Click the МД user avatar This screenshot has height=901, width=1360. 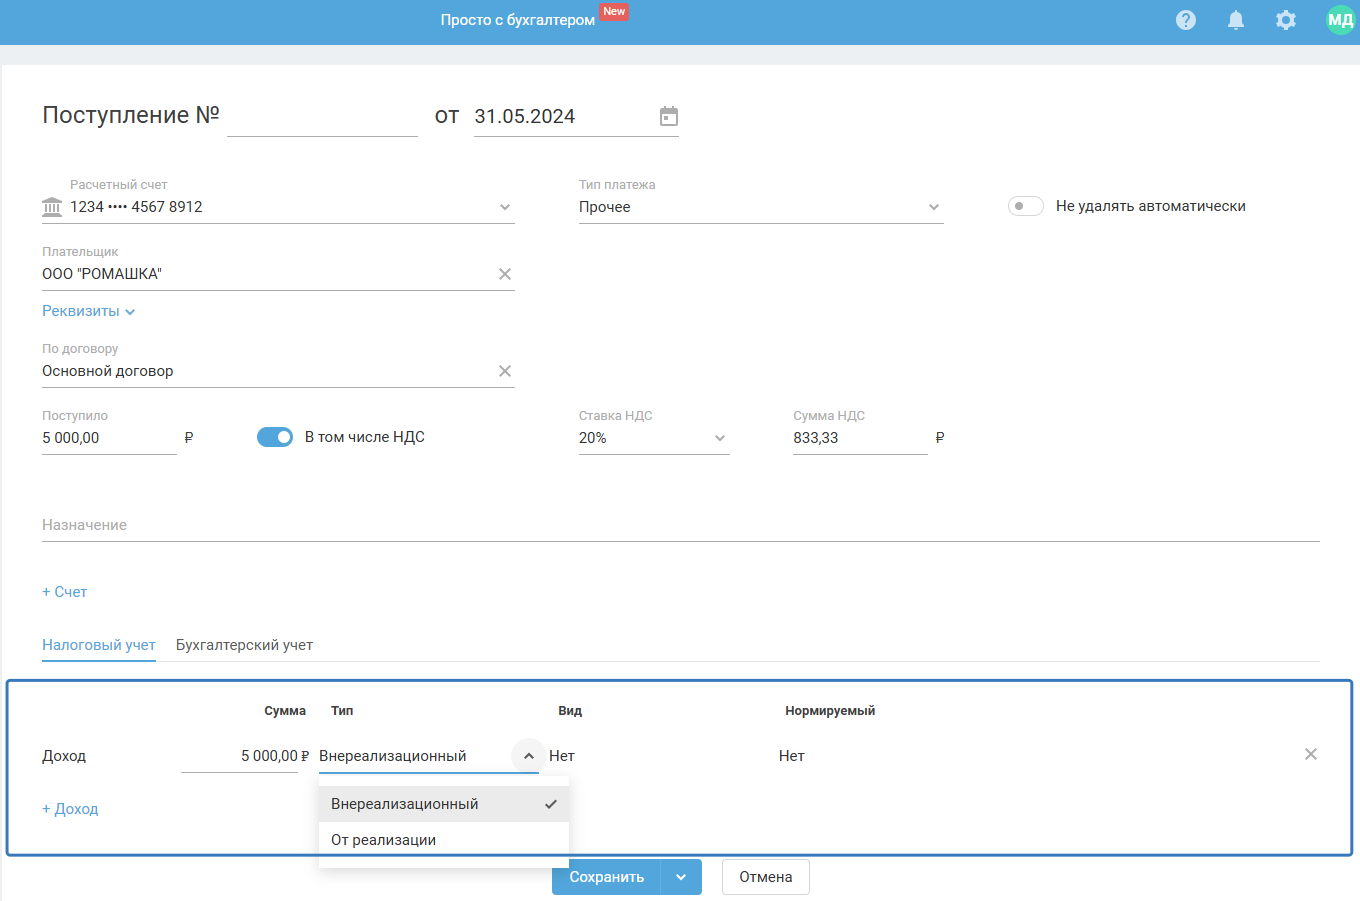1339,20
